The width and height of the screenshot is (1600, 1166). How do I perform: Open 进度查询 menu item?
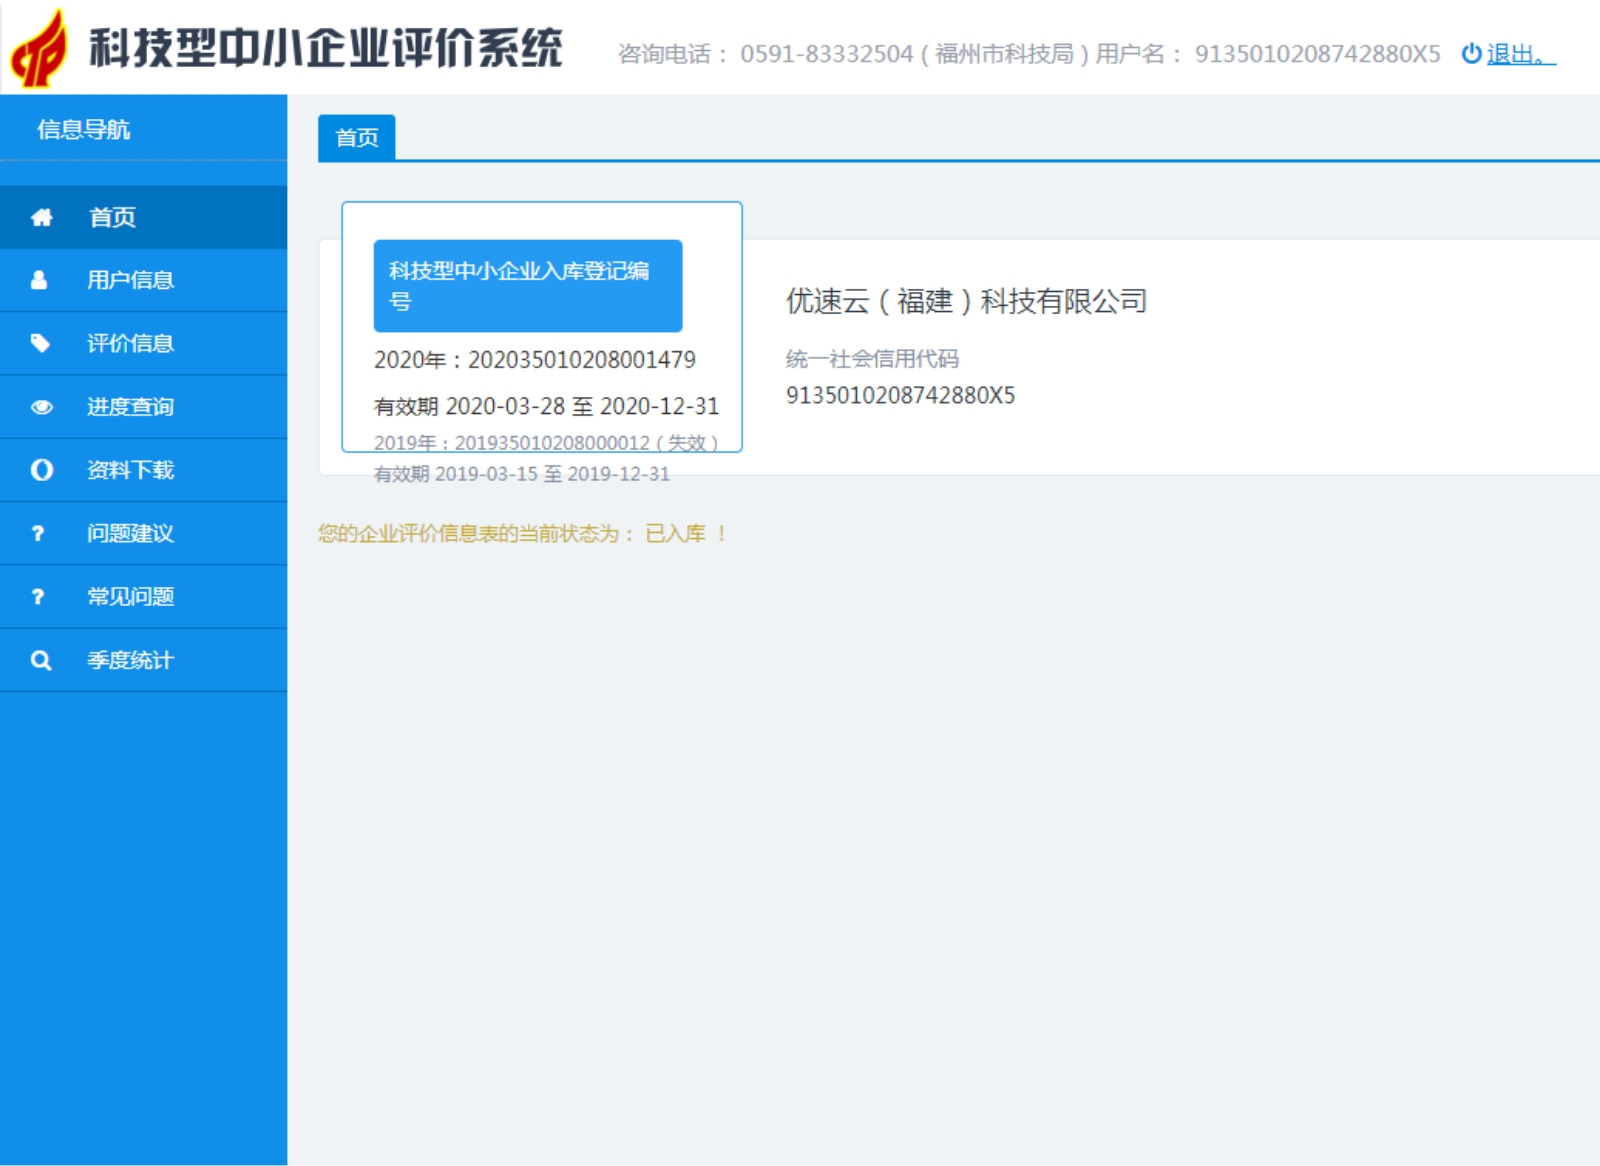(x=143, y=407)
